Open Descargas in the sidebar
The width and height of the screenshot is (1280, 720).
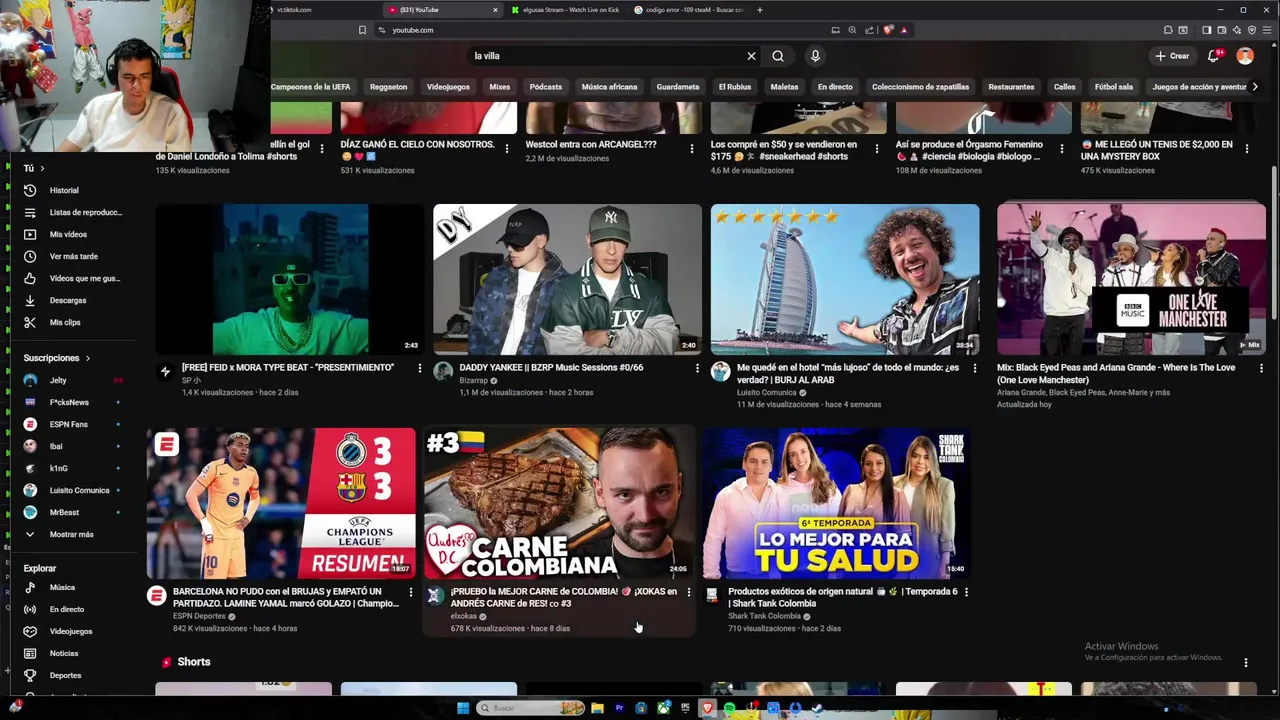(x=70, y=300)
